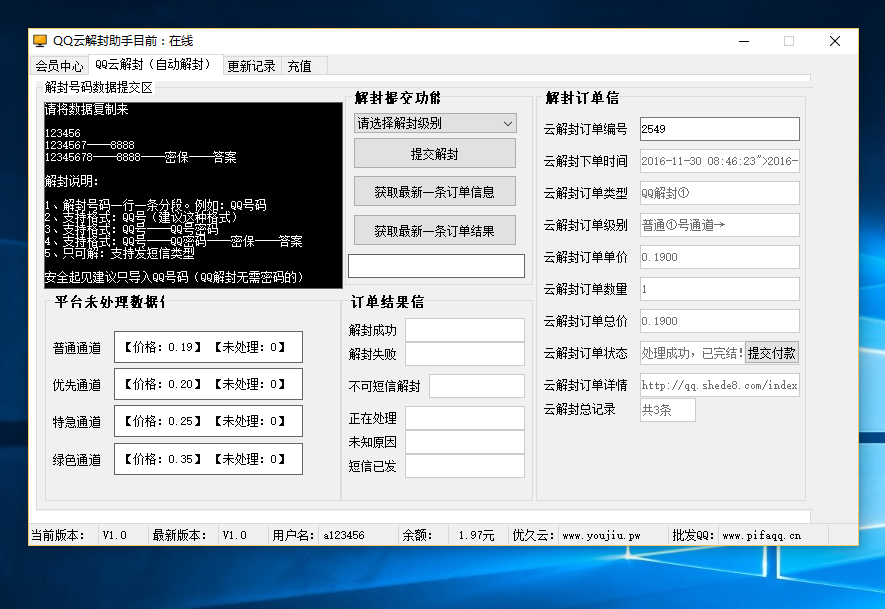Click the 提交解封 button
This screenshot has height=609, width=885.
pos(435,154)
